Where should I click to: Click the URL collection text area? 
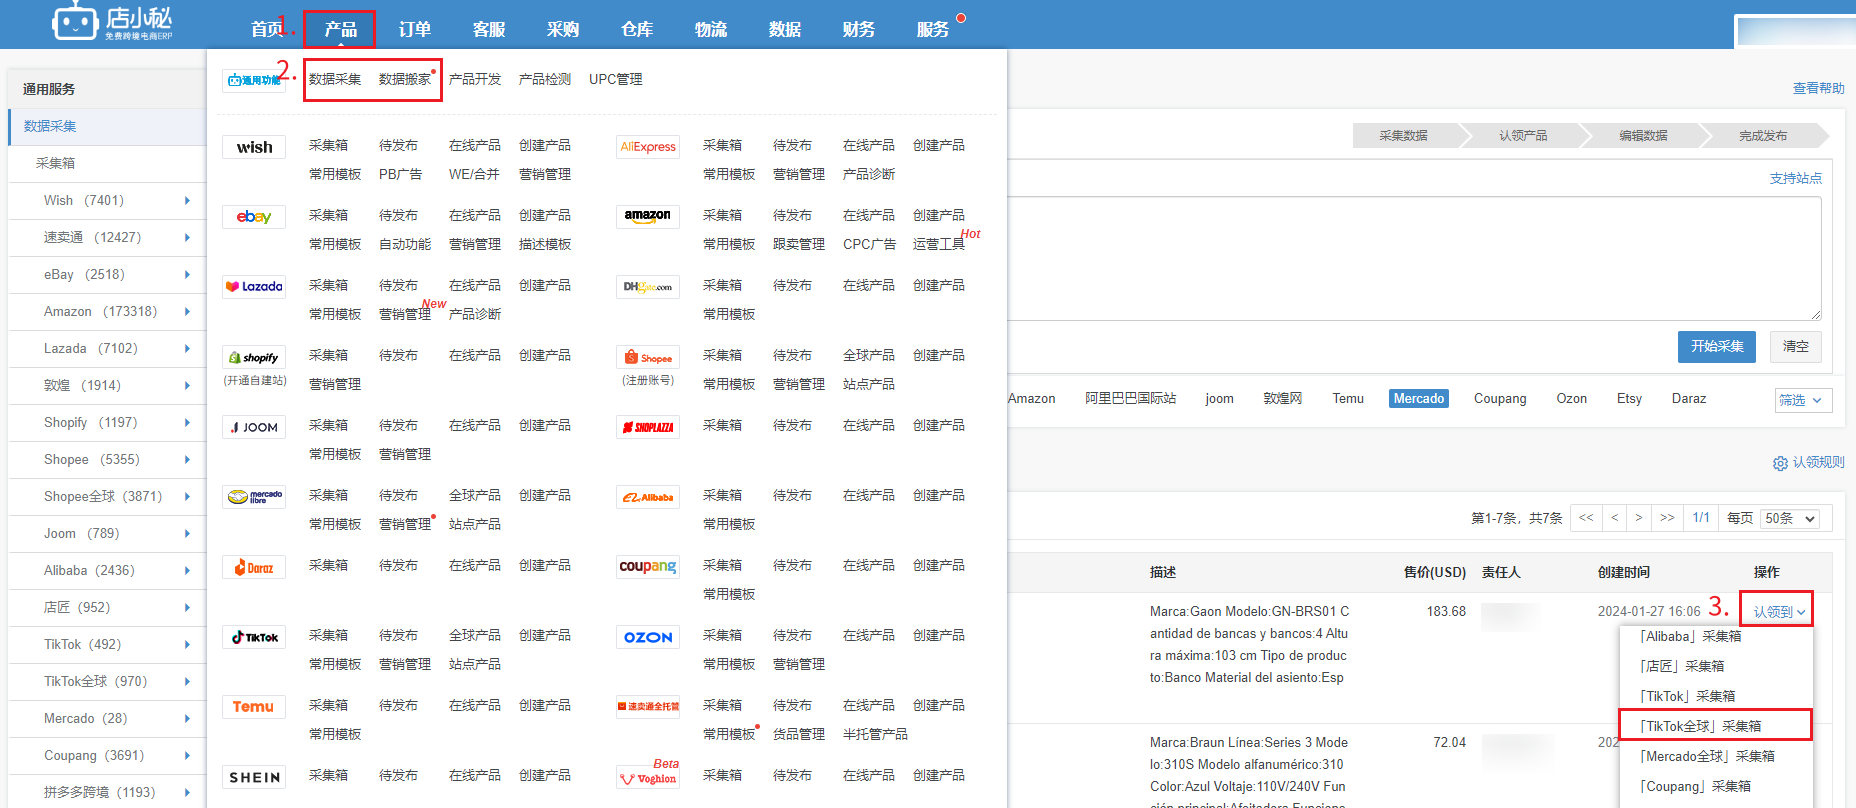tap(1414, 258)
